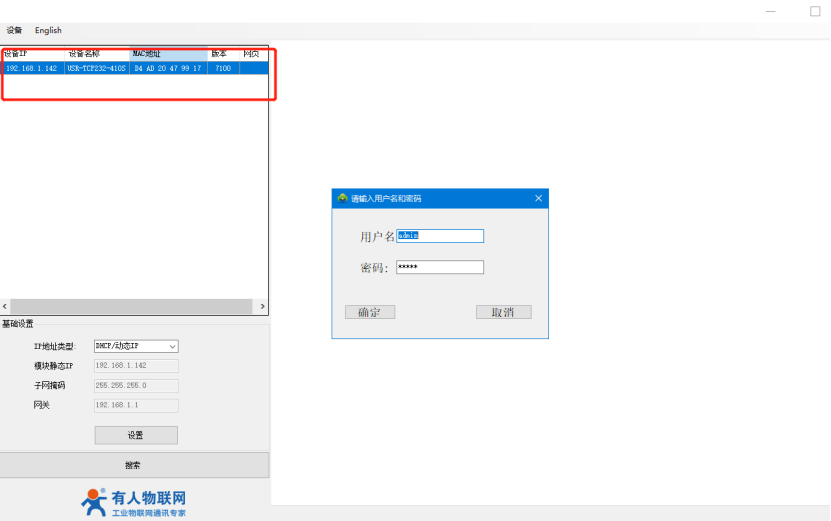Click the device list scrollbar left arrow

click(x=5, y=306)
